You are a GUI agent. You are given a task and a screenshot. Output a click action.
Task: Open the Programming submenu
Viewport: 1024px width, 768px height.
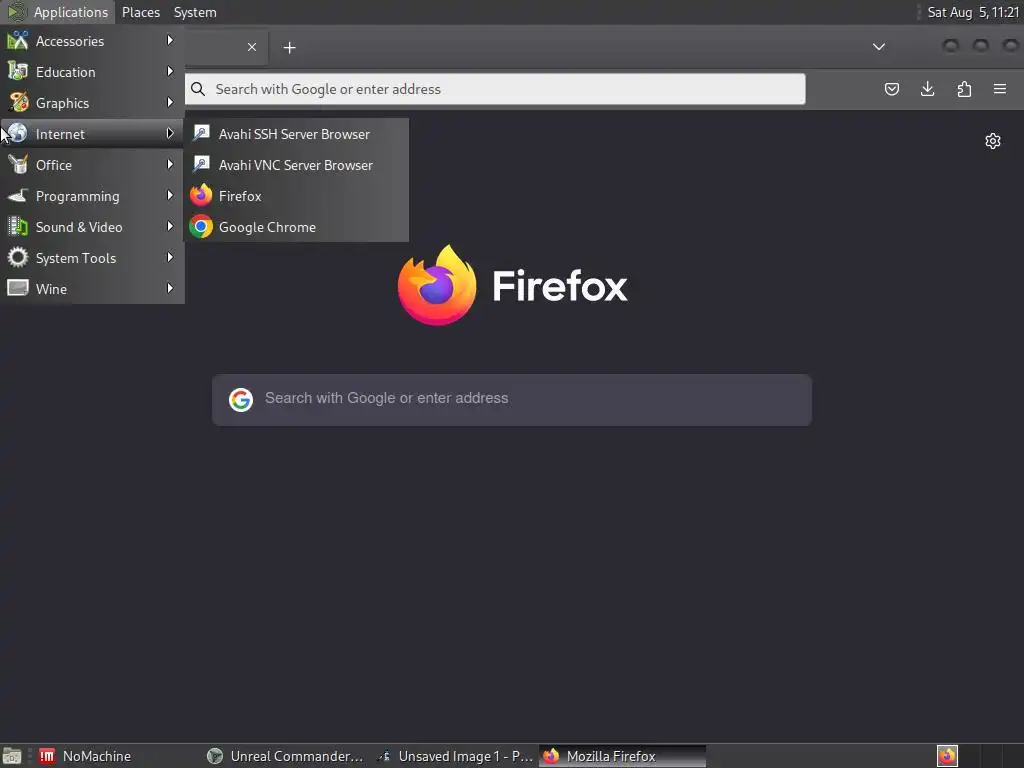[x=92, y=196]
